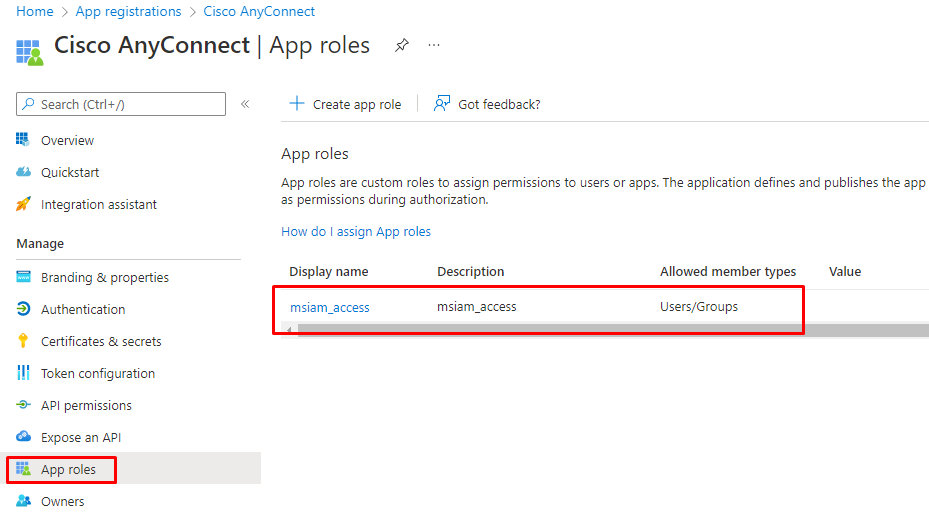Open the Got feedback? option
The width and height of the screenshot is (929, 516).
pos(487,104)
